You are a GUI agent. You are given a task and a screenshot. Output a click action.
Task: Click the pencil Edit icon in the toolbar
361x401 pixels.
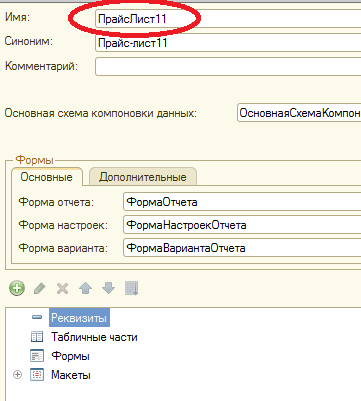pyautogui.click(x=40, y=288)
